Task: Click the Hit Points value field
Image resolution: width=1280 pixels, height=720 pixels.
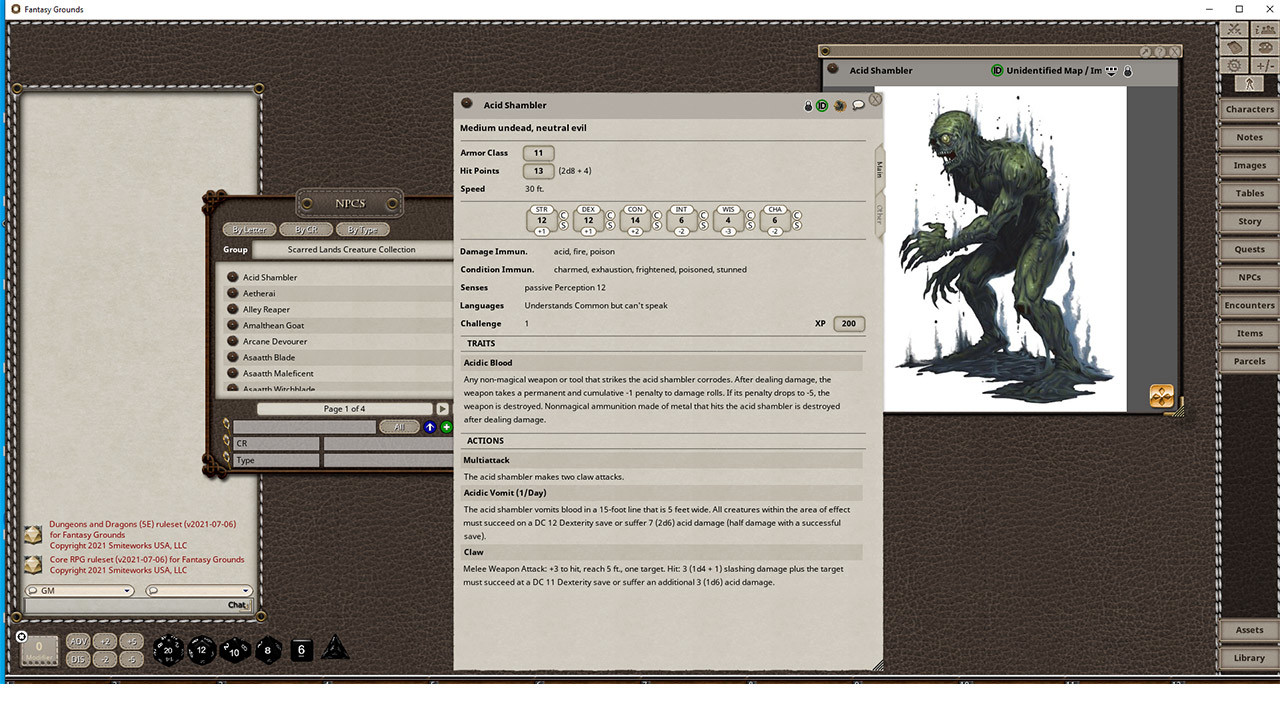Action: click(x=537, y=170)
